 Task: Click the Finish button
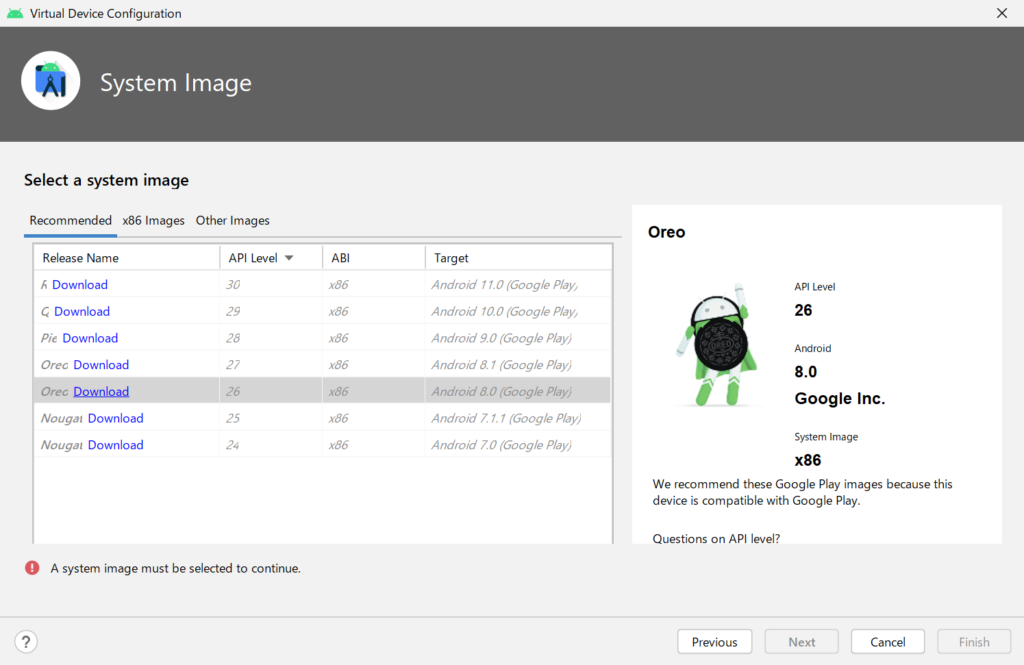pyautogui.click(x=974, y=642)
